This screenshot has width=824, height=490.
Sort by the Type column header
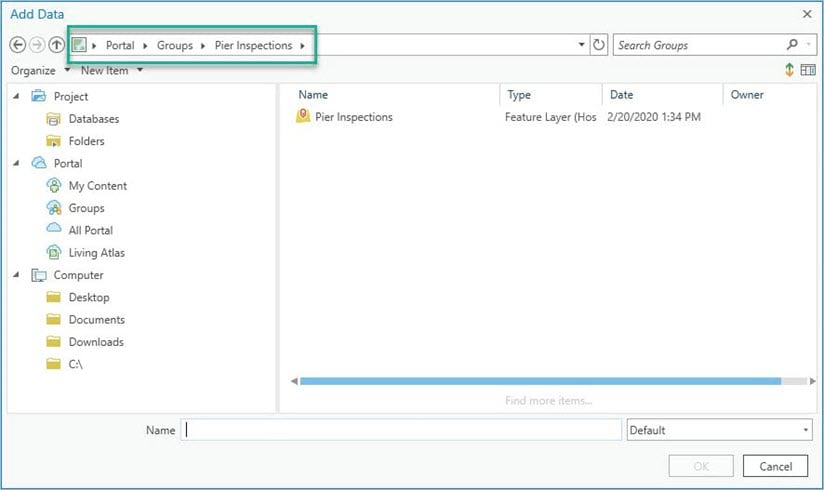pyautogui.click(x=519, y=95)
